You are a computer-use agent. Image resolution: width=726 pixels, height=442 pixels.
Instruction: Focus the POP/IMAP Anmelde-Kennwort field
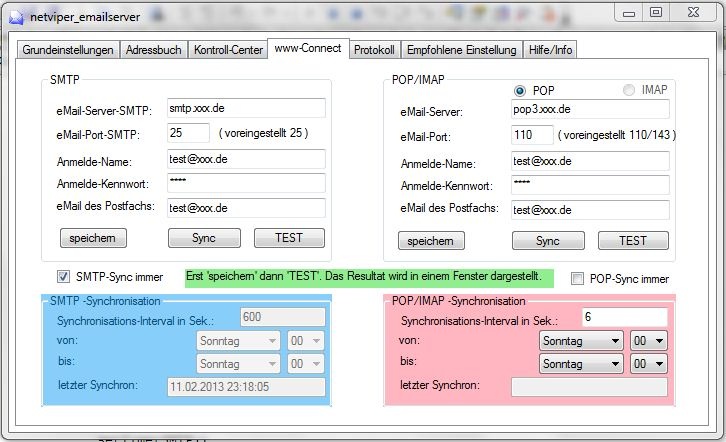click(x=590, y=185)
